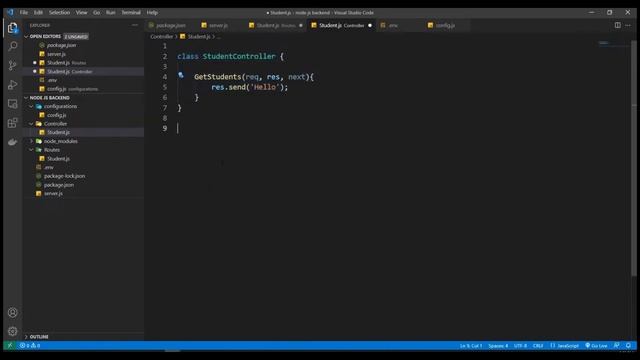
Task: Open the Run menu
Action: pyautogui.click(x=111, y=13)
